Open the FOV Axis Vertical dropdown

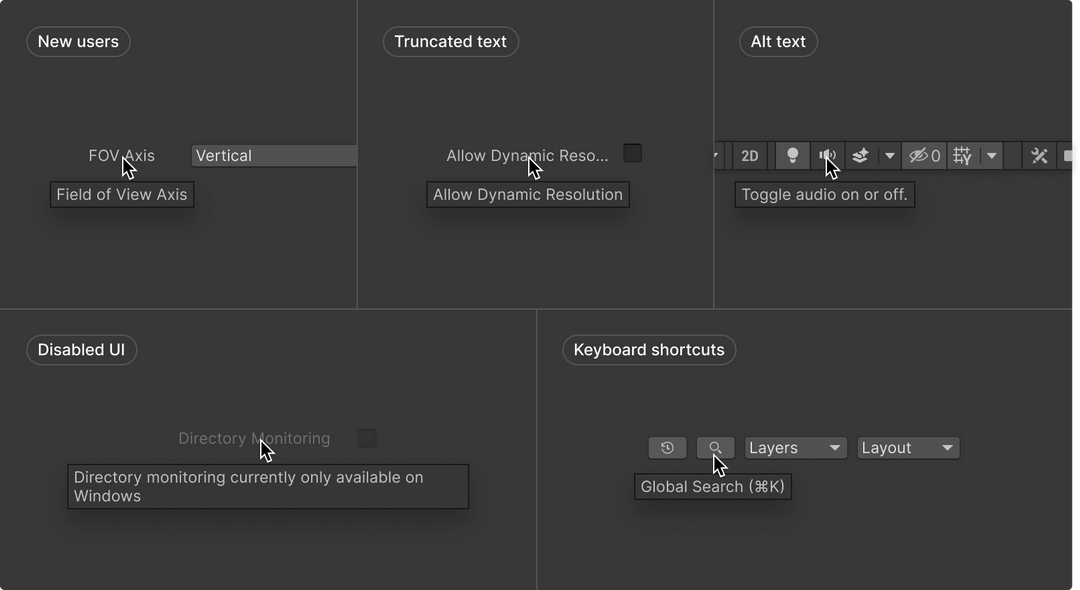(x=274, y=155)
